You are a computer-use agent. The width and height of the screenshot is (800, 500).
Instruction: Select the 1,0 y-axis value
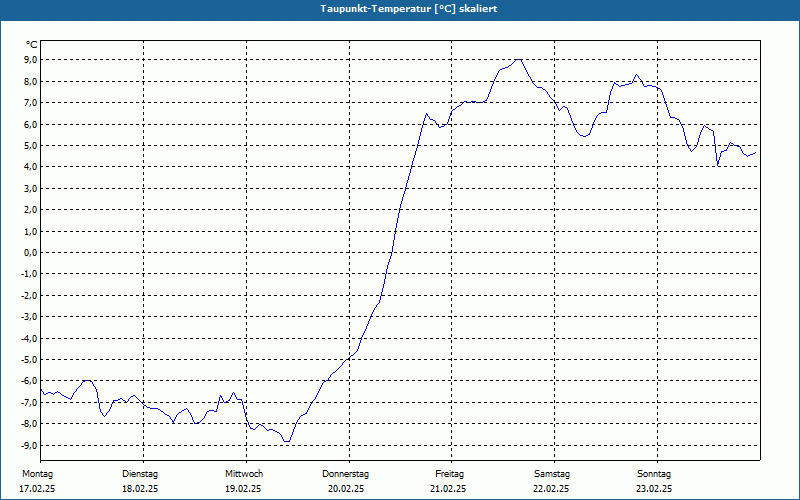30,231
